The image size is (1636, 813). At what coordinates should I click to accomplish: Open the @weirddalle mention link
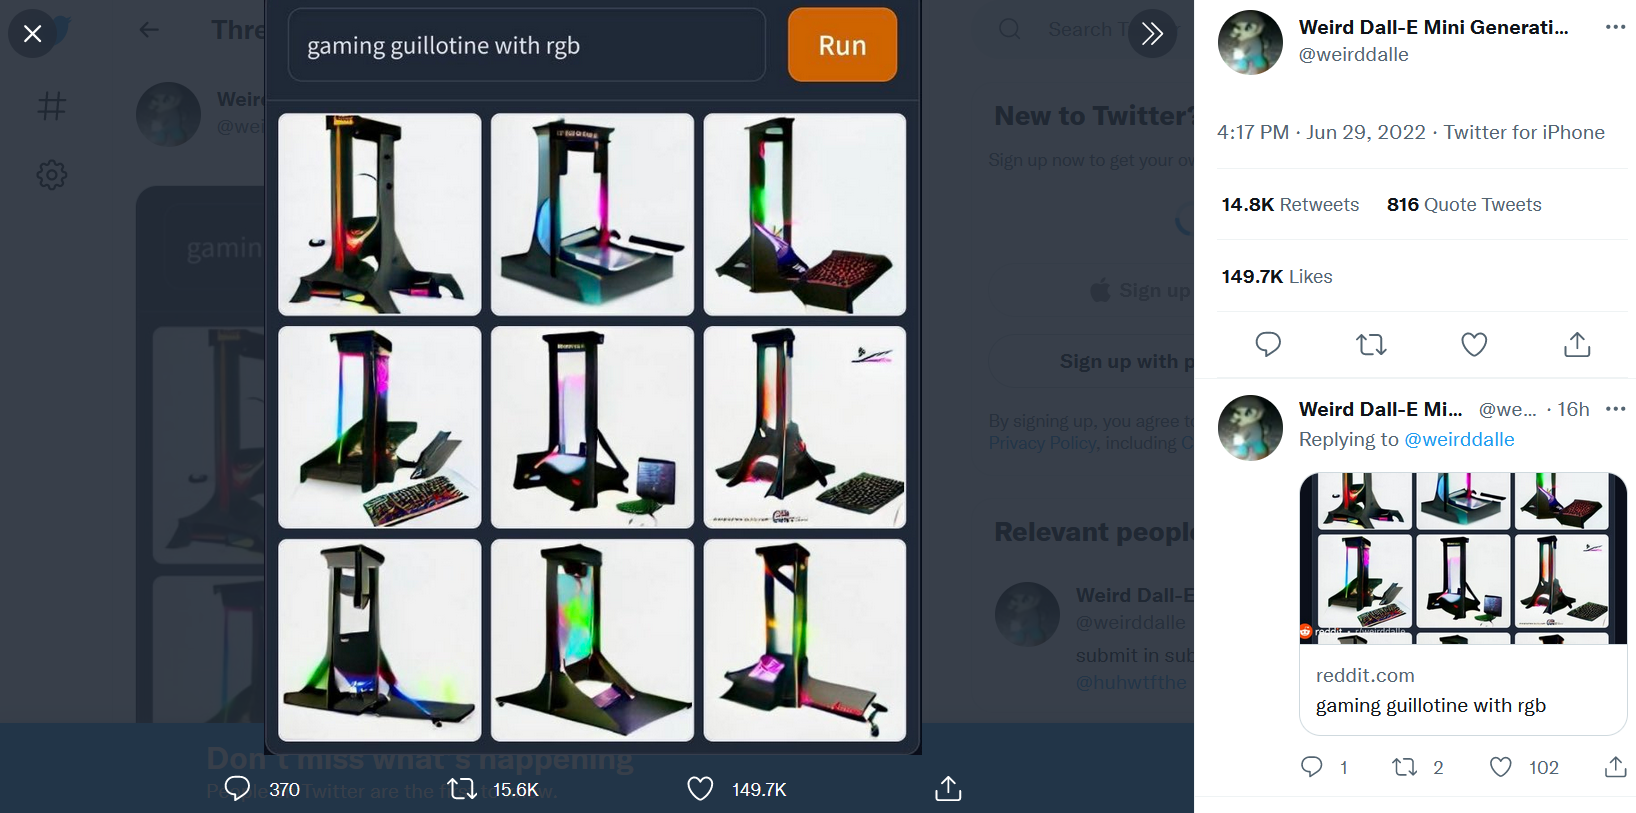pos(1459,439)
